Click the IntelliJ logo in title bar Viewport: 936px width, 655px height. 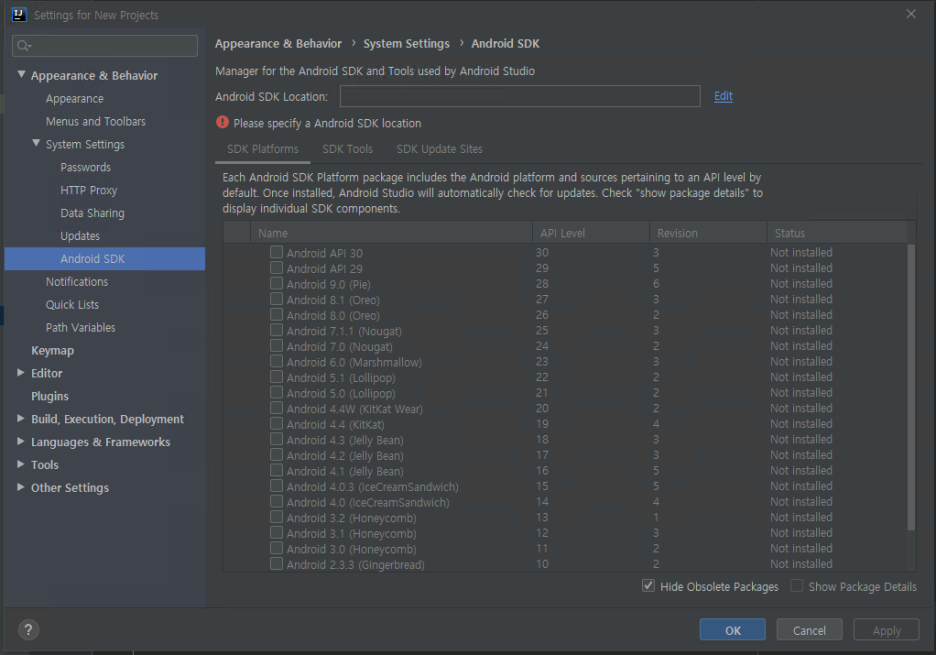[x=19, y=14]
